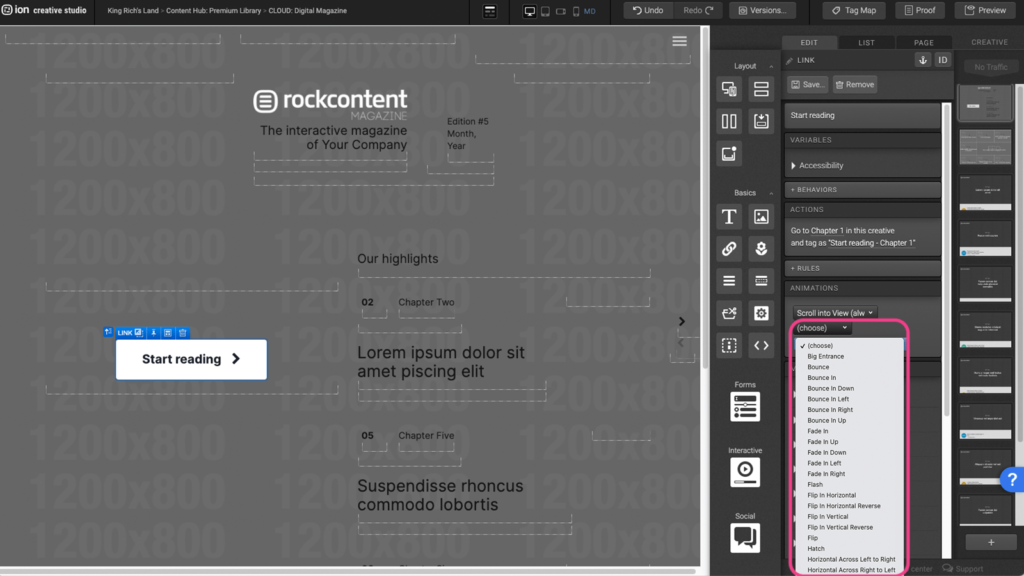
Task: Open the Interactive element palette
Action: 745,472
